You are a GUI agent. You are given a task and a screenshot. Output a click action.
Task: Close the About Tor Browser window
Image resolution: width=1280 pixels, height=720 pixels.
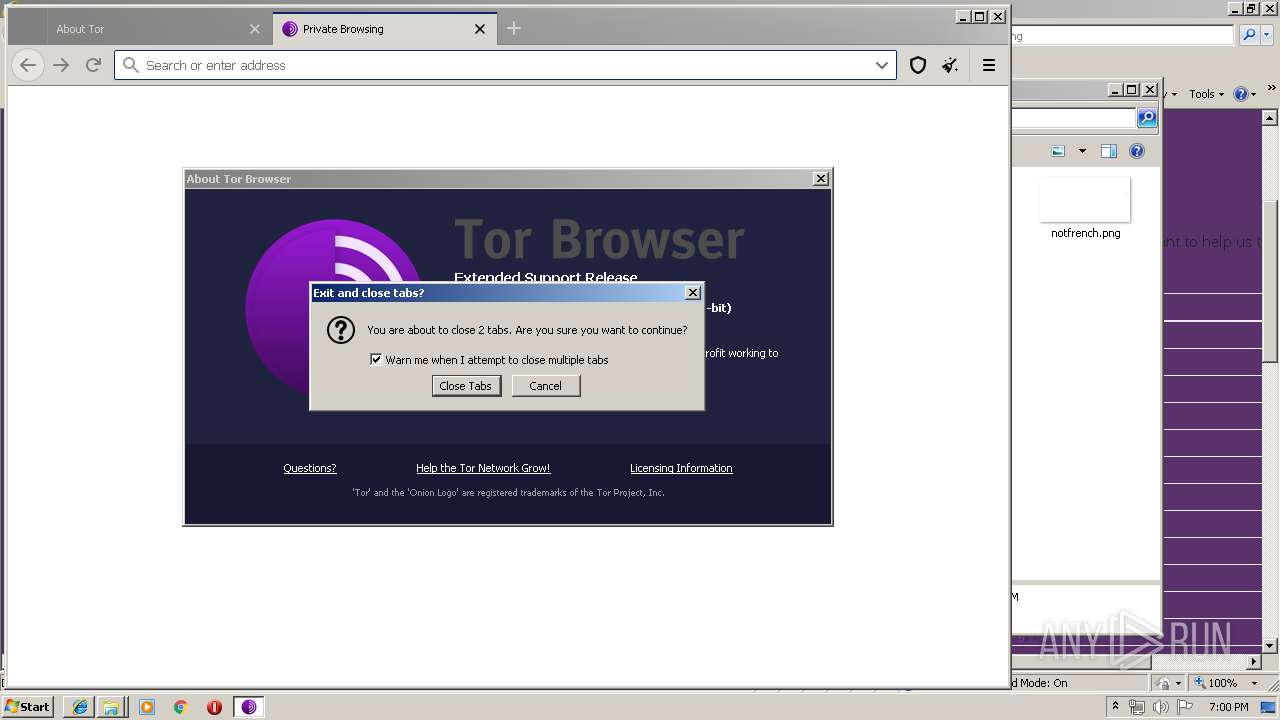820,179
